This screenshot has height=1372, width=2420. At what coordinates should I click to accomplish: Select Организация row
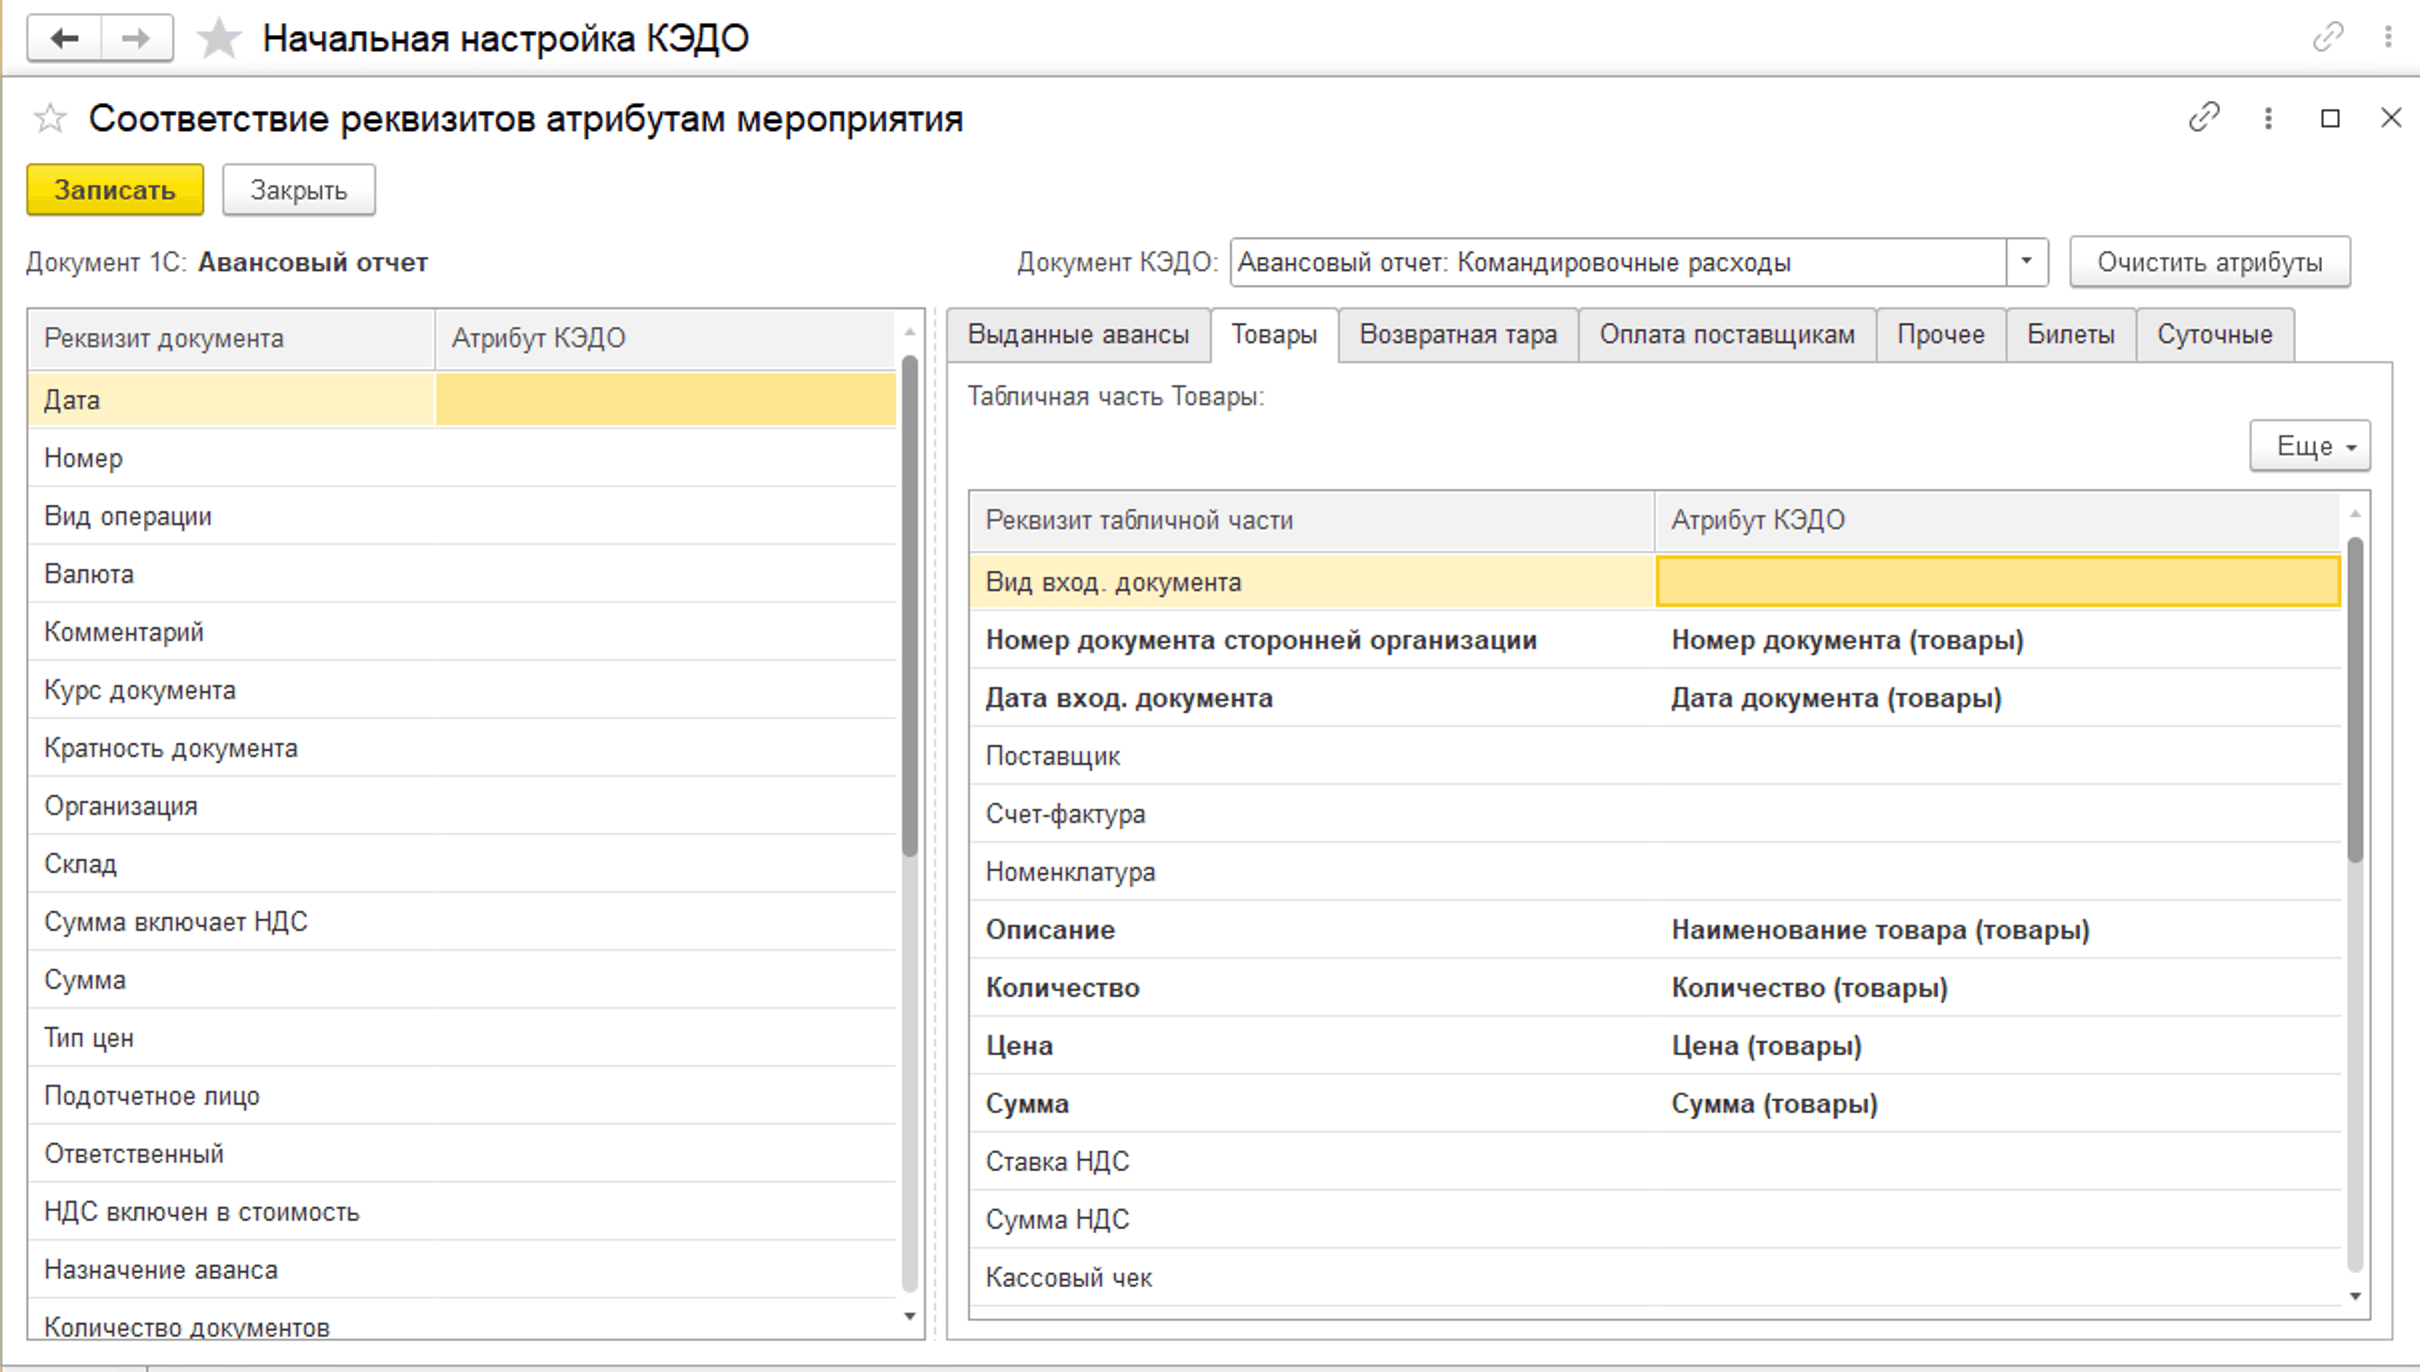[462, 806]
